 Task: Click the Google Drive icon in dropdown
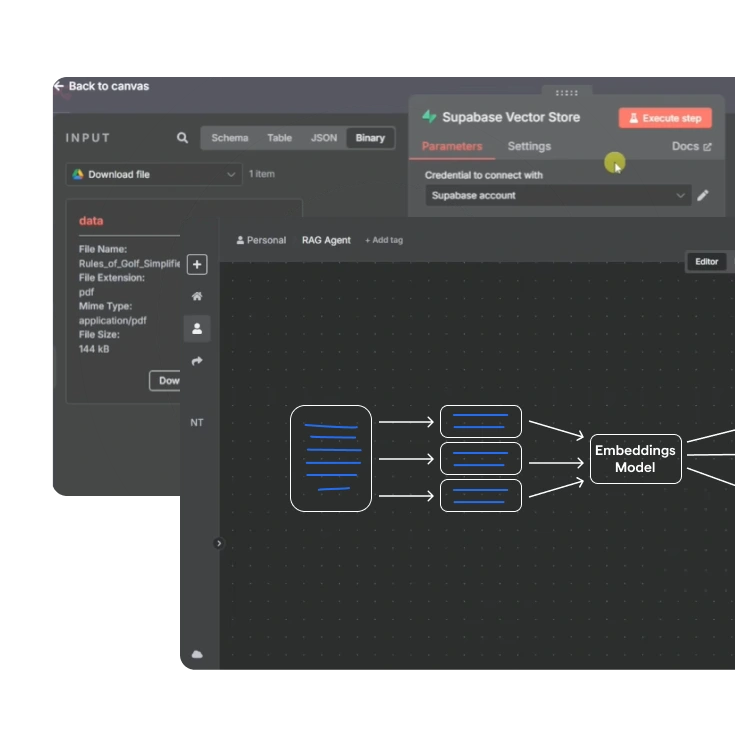pyautogui.click(x=78, y=174)
